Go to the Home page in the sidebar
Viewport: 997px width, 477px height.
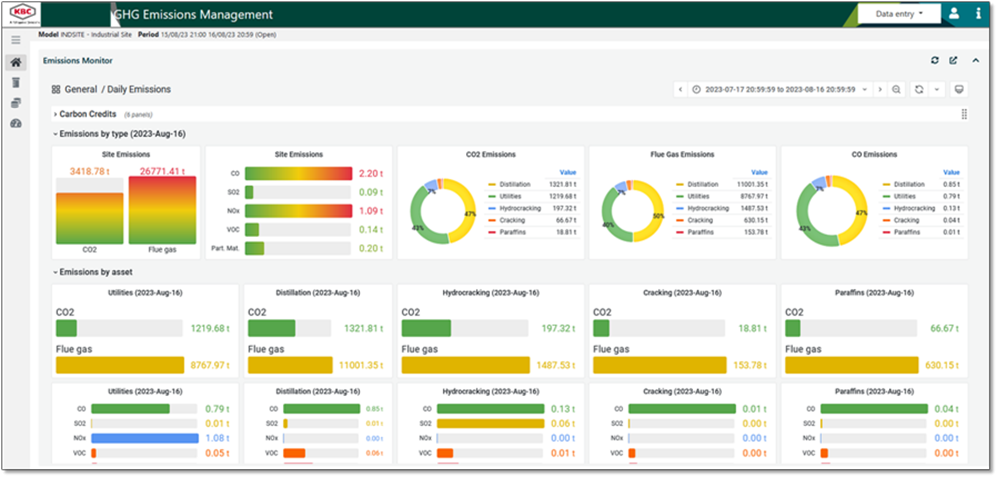pyautogui.click(x=15, y=62)
